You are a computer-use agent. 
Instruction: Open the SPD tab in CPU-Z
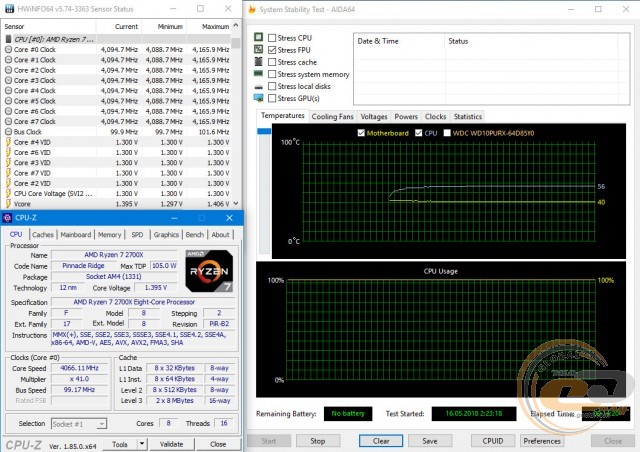click(137, 235)
